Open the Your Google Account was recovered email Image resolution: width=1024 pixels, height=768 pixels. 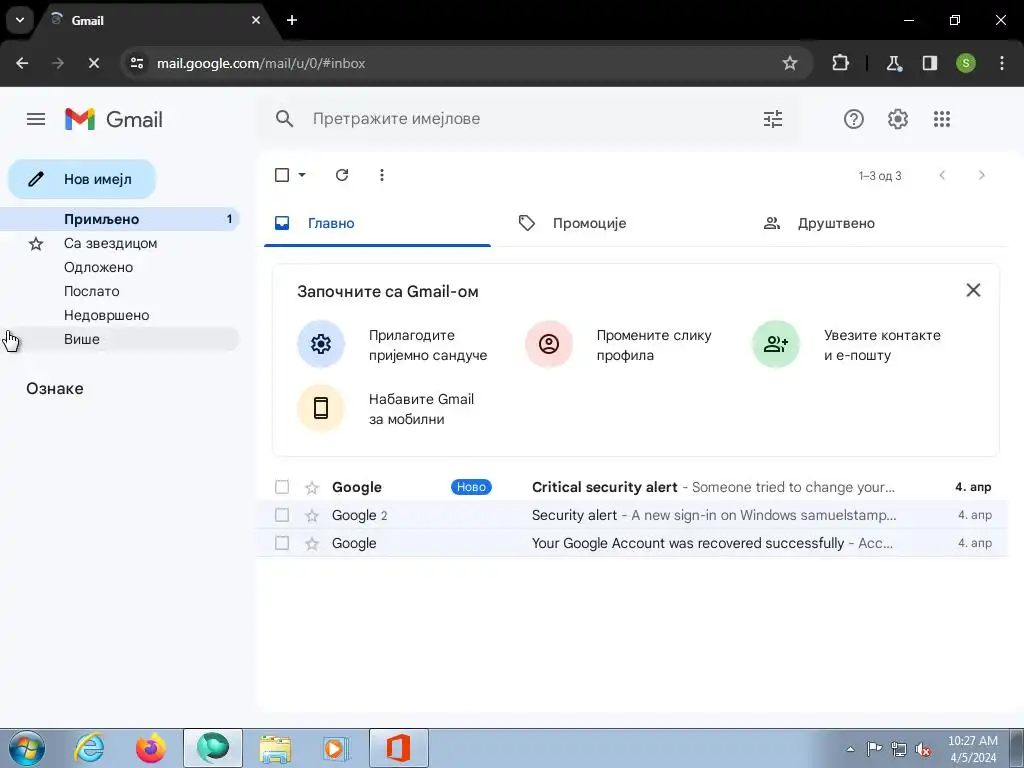tap(632, 543)
